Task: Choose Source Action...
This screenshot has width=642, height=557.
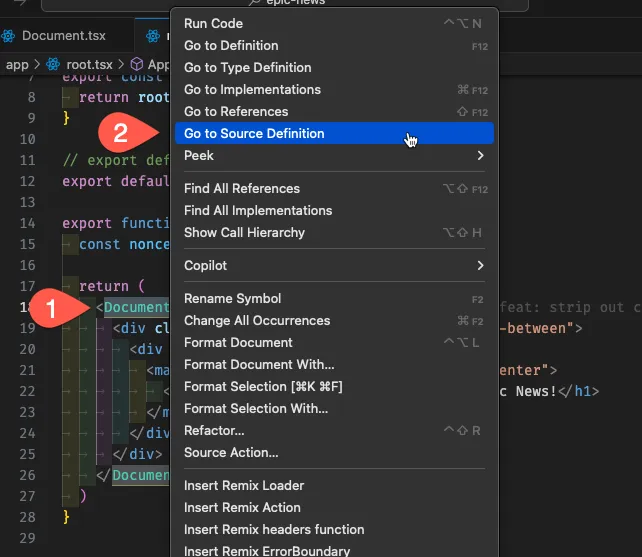Action: coord(334,453)
